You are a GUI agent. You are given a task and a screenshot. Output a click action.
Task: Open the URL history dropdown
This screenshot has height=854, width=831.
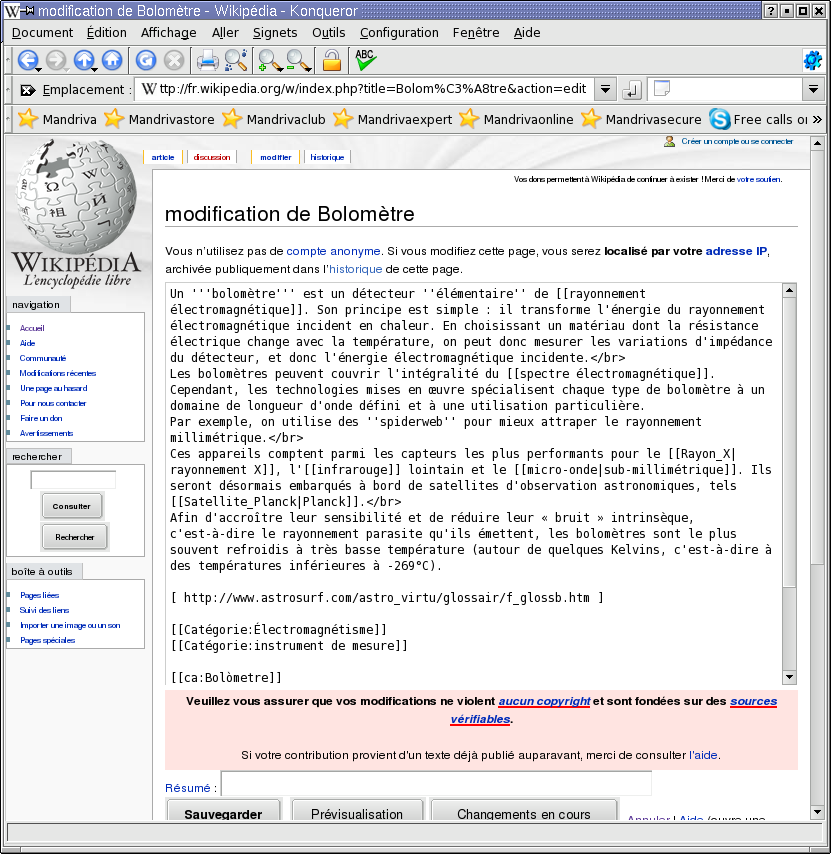click(605, 89)
